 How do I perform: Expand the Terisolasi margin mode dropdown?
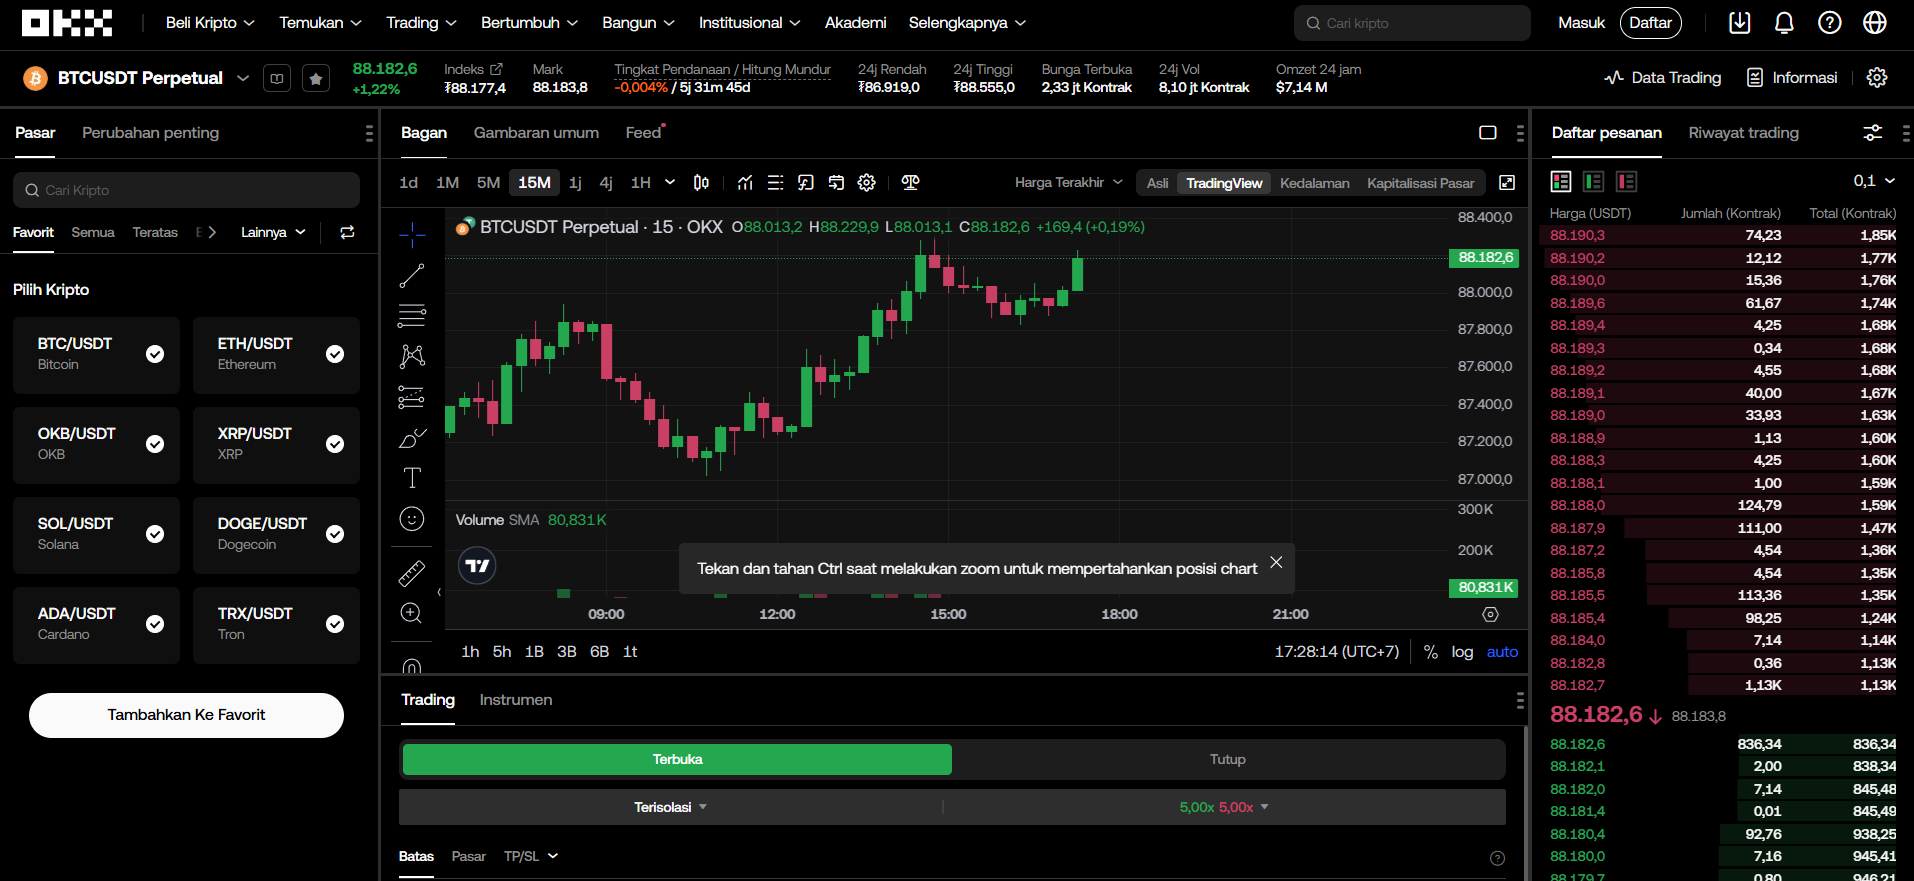coord(670,807)
